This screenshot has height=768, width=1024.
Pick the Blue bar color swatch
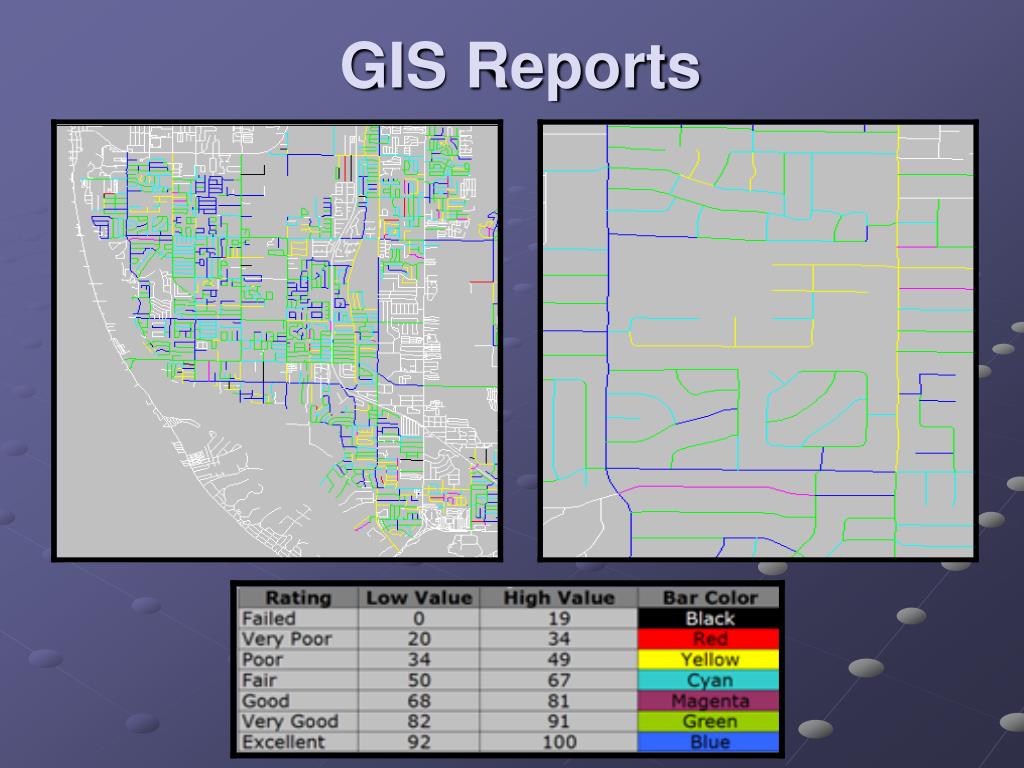pos(709,742)
